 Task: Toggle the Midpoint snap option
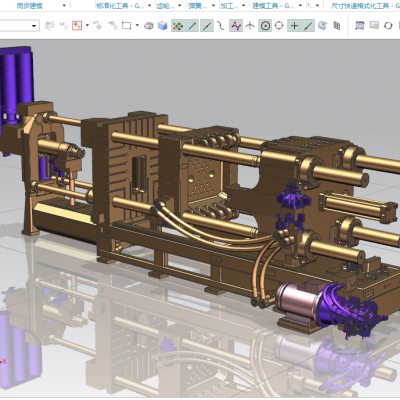[207, 26]
